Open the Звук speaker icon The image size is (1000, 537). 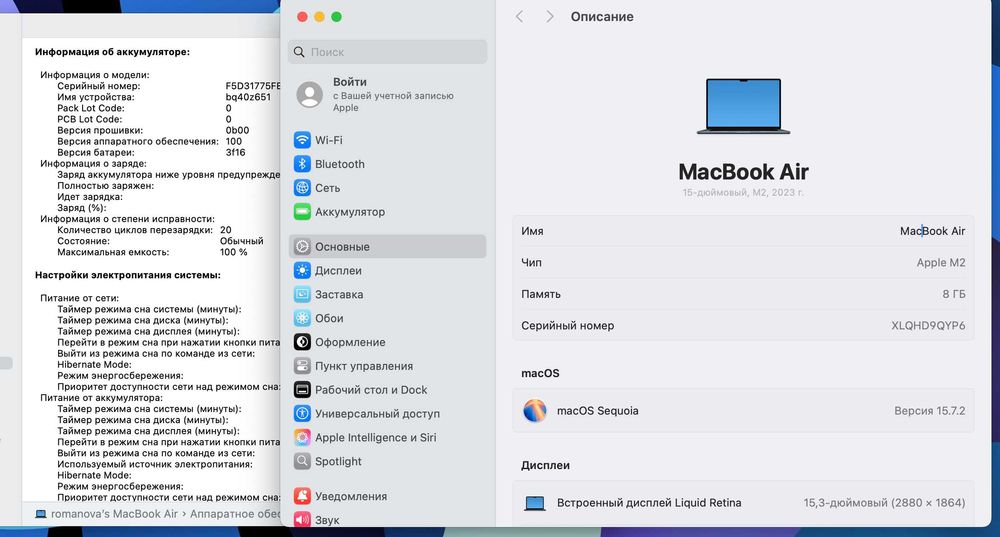click(302, 520)
